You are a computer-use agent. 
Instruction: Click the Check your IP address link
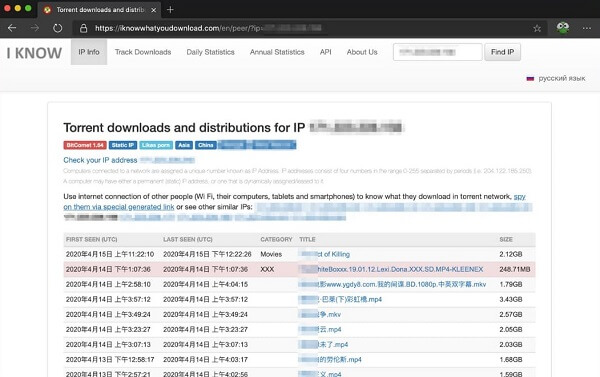pos(100,160)
